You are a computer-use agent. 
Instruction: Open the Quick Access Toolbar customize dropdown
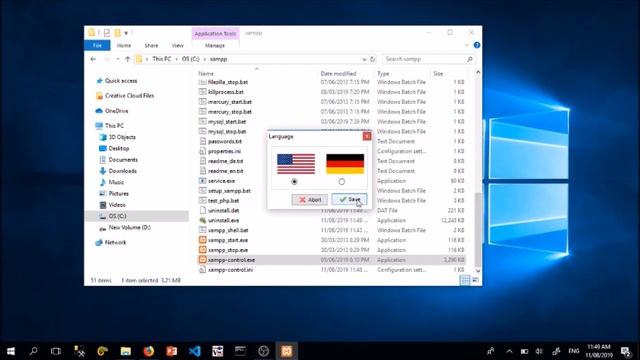click(x=126, y=33)
